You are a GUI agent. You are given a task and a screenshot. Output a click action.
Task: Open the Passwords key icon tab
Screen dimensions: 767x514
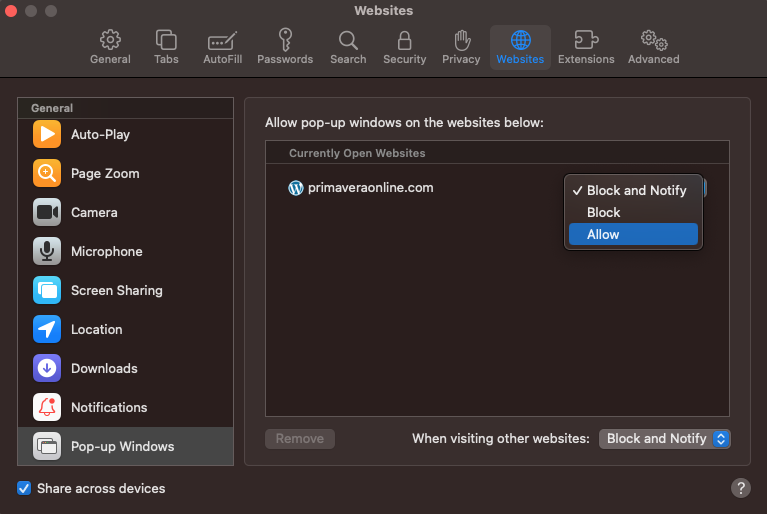coord(286,47)
